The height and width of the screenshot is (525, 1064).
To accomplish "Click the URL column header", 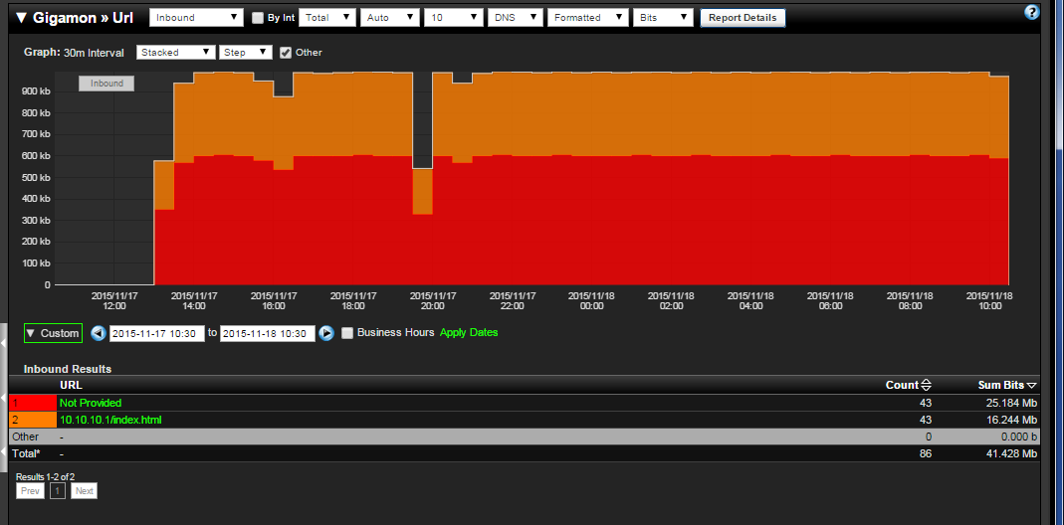I will click(71, 385).
